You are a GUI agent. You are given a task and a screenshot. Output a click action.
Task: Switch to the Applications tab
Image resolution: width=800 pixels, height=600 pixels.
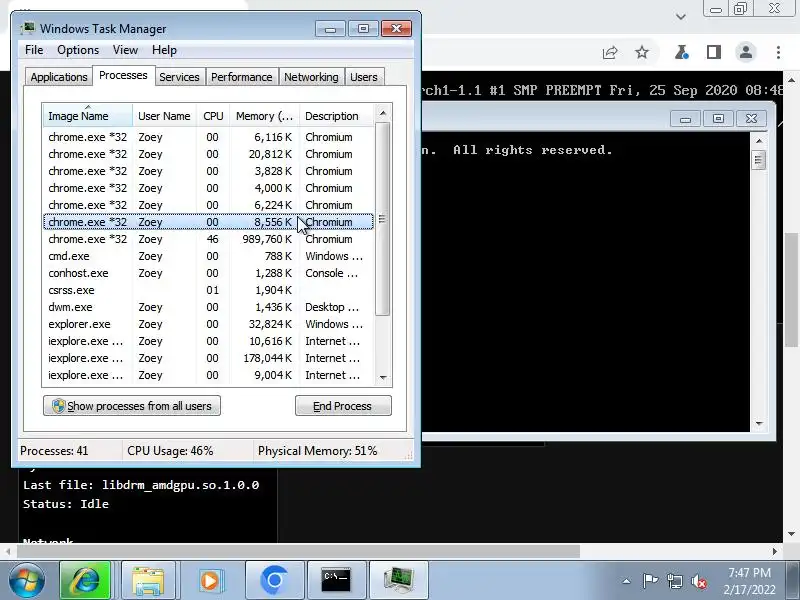pyautogui.click(x=59, y=77)
